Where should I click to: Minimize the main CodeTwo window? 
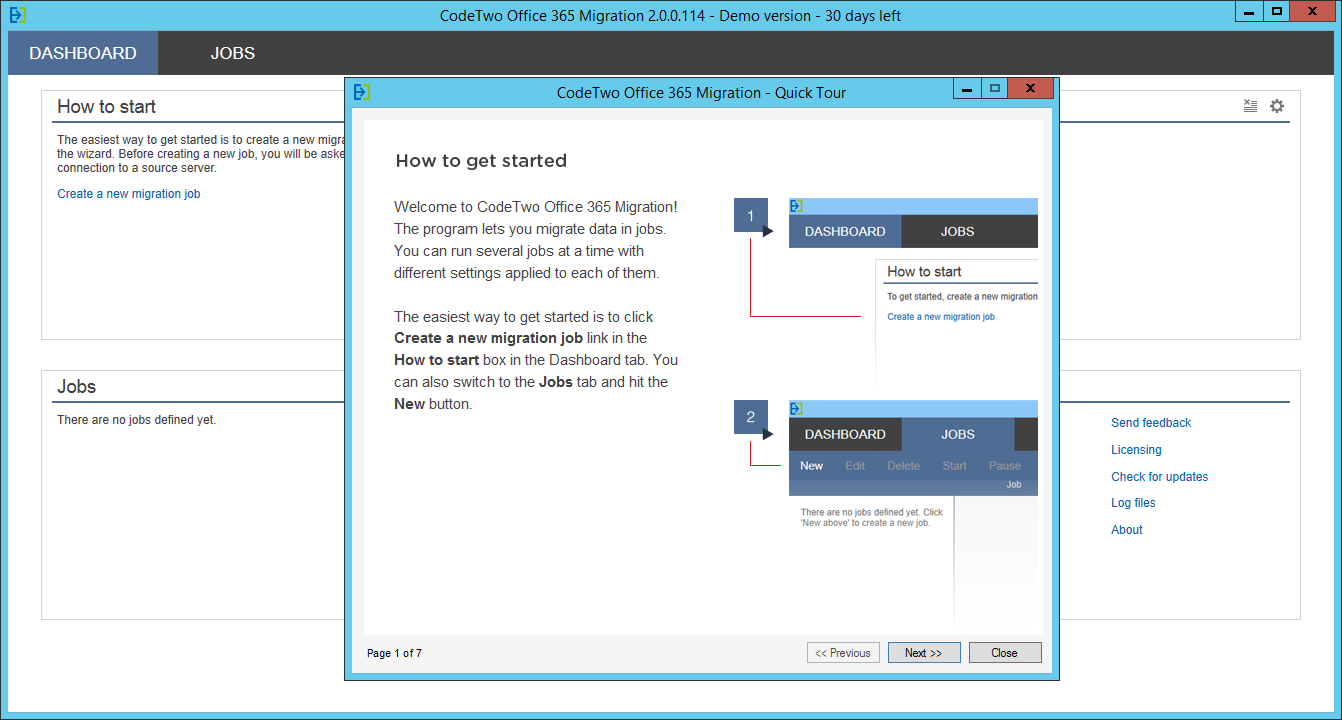pyautogui.click(x=1249, y=12)
